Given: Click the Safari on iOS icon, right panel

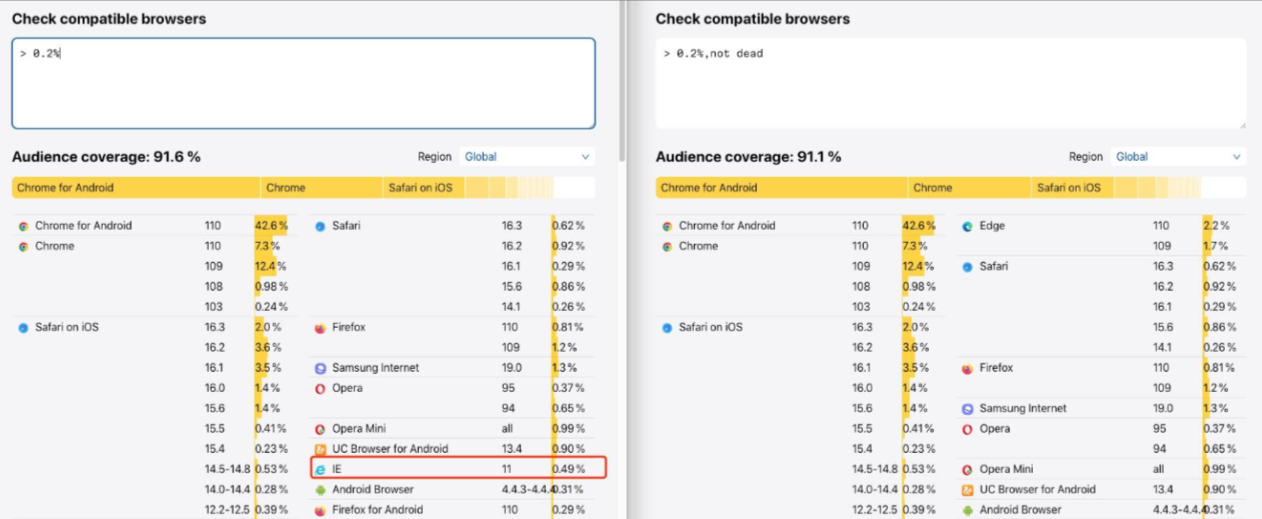Looking at the screenshot, I should coord(667,328).
